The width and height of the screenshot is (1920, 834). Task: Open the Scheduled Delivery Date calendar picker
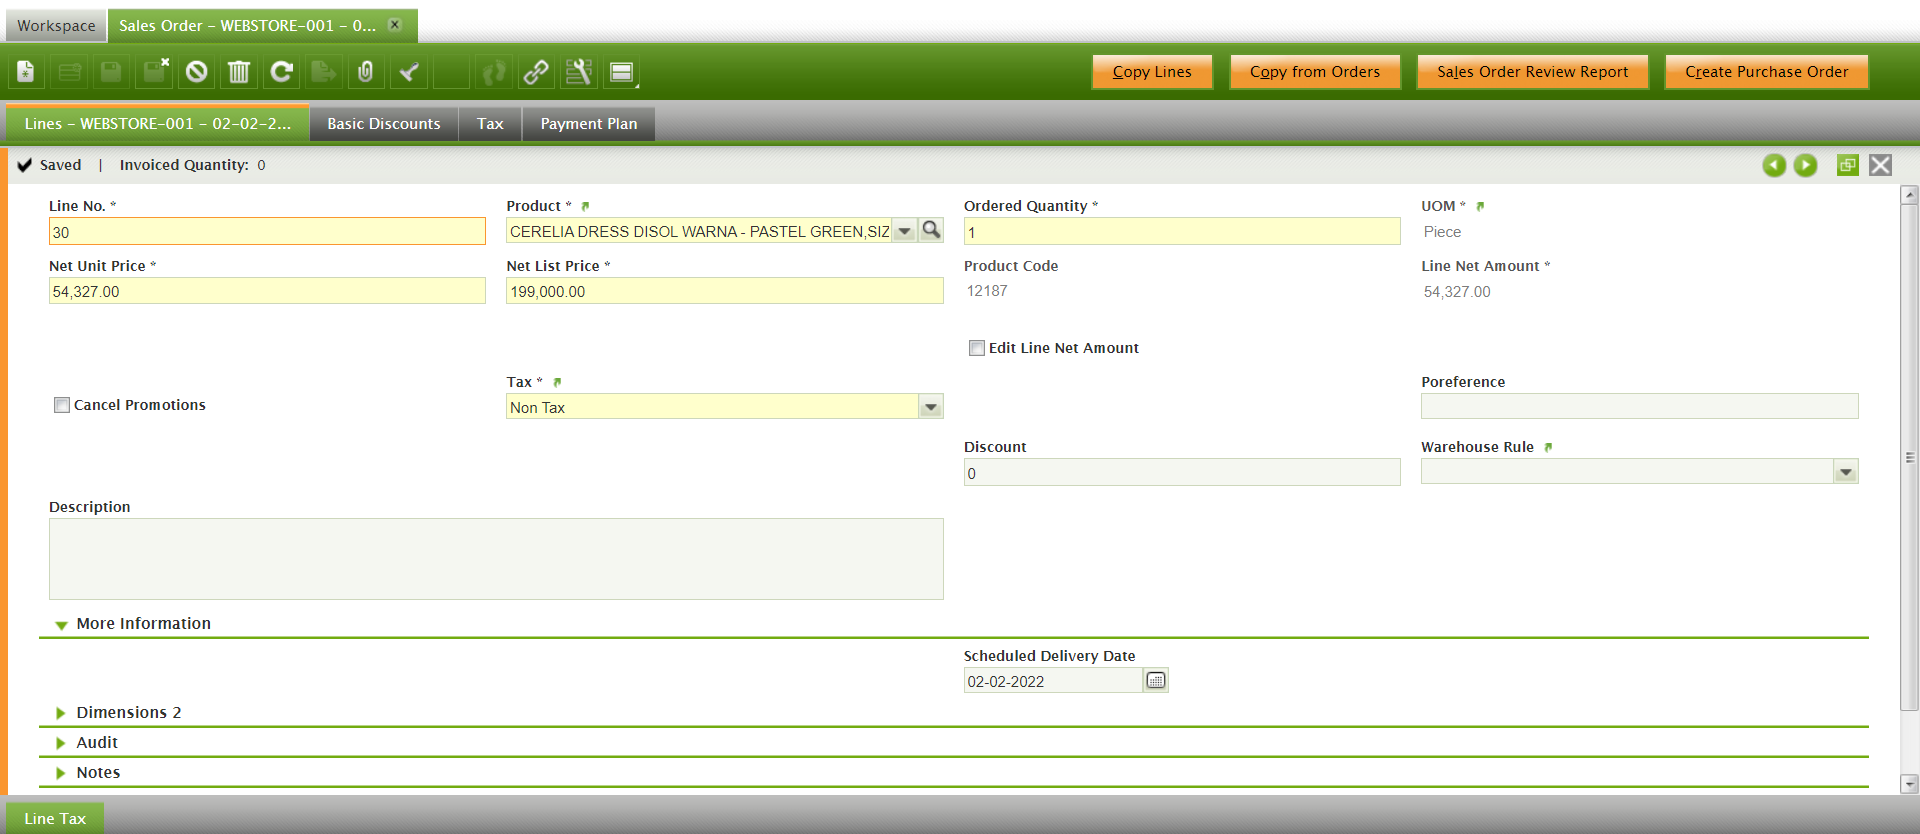point(1156,681)
